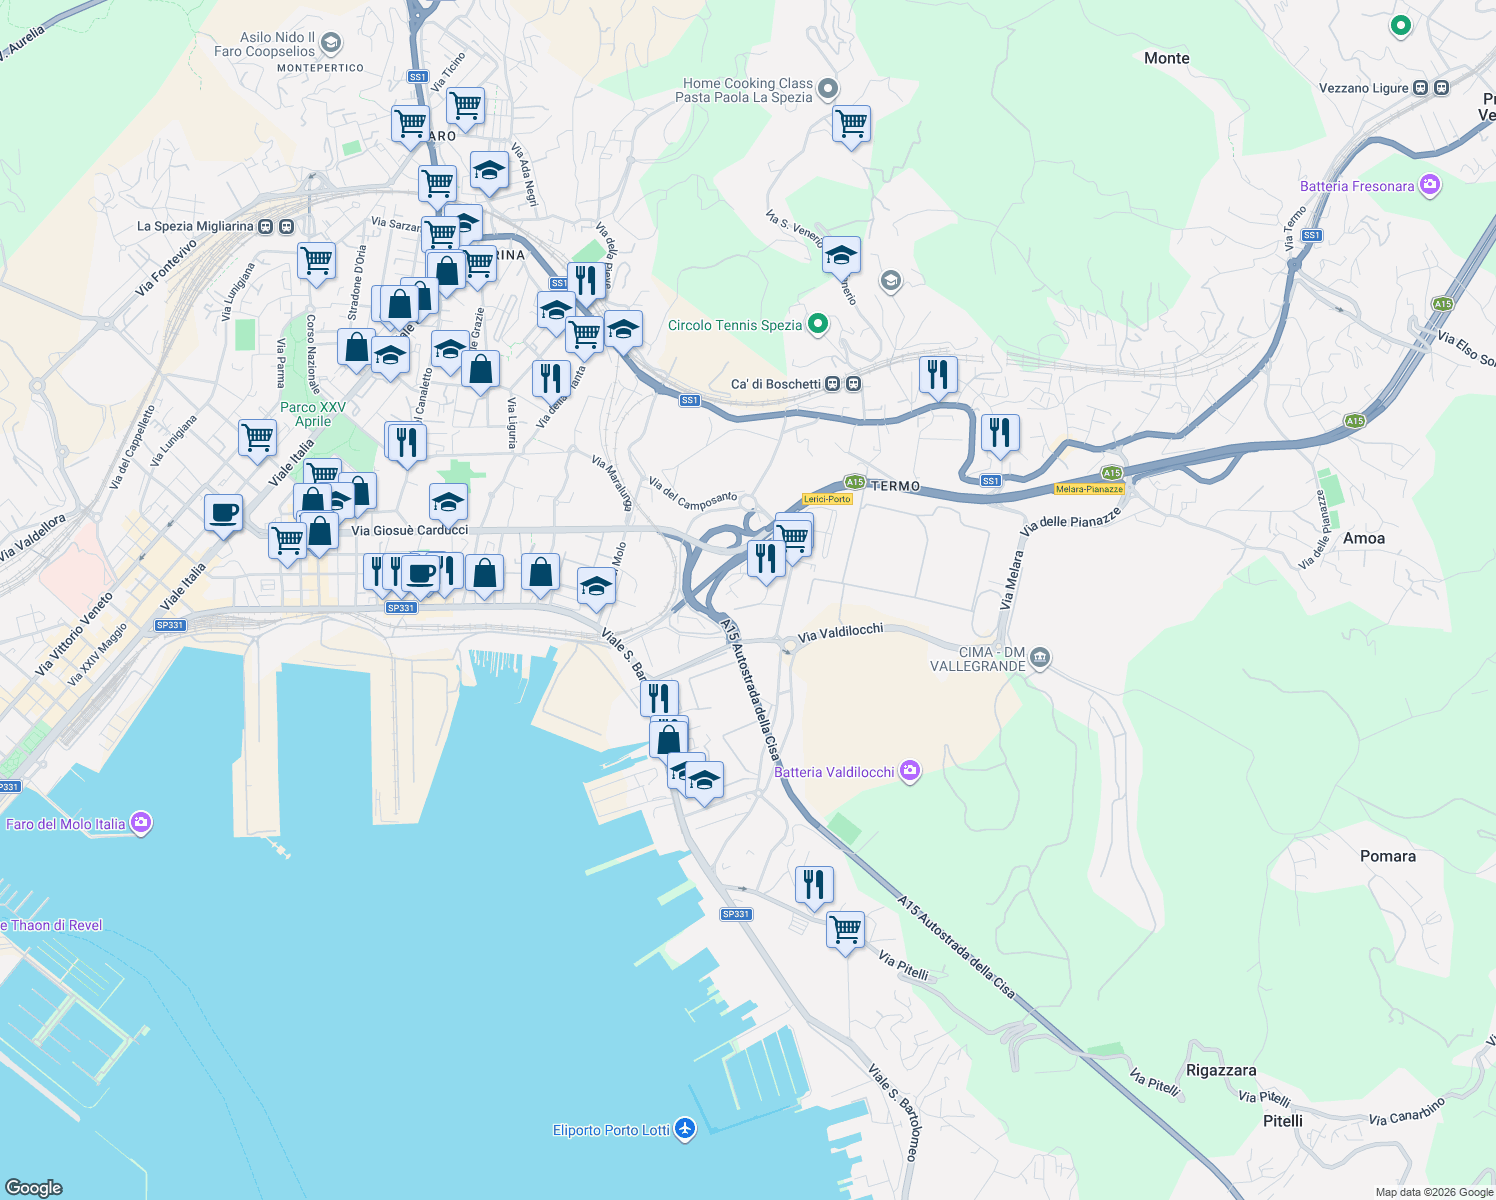The image size is (1496, 1200).
Task: Click the Pitelli village label
Action: point(1283,1121)
